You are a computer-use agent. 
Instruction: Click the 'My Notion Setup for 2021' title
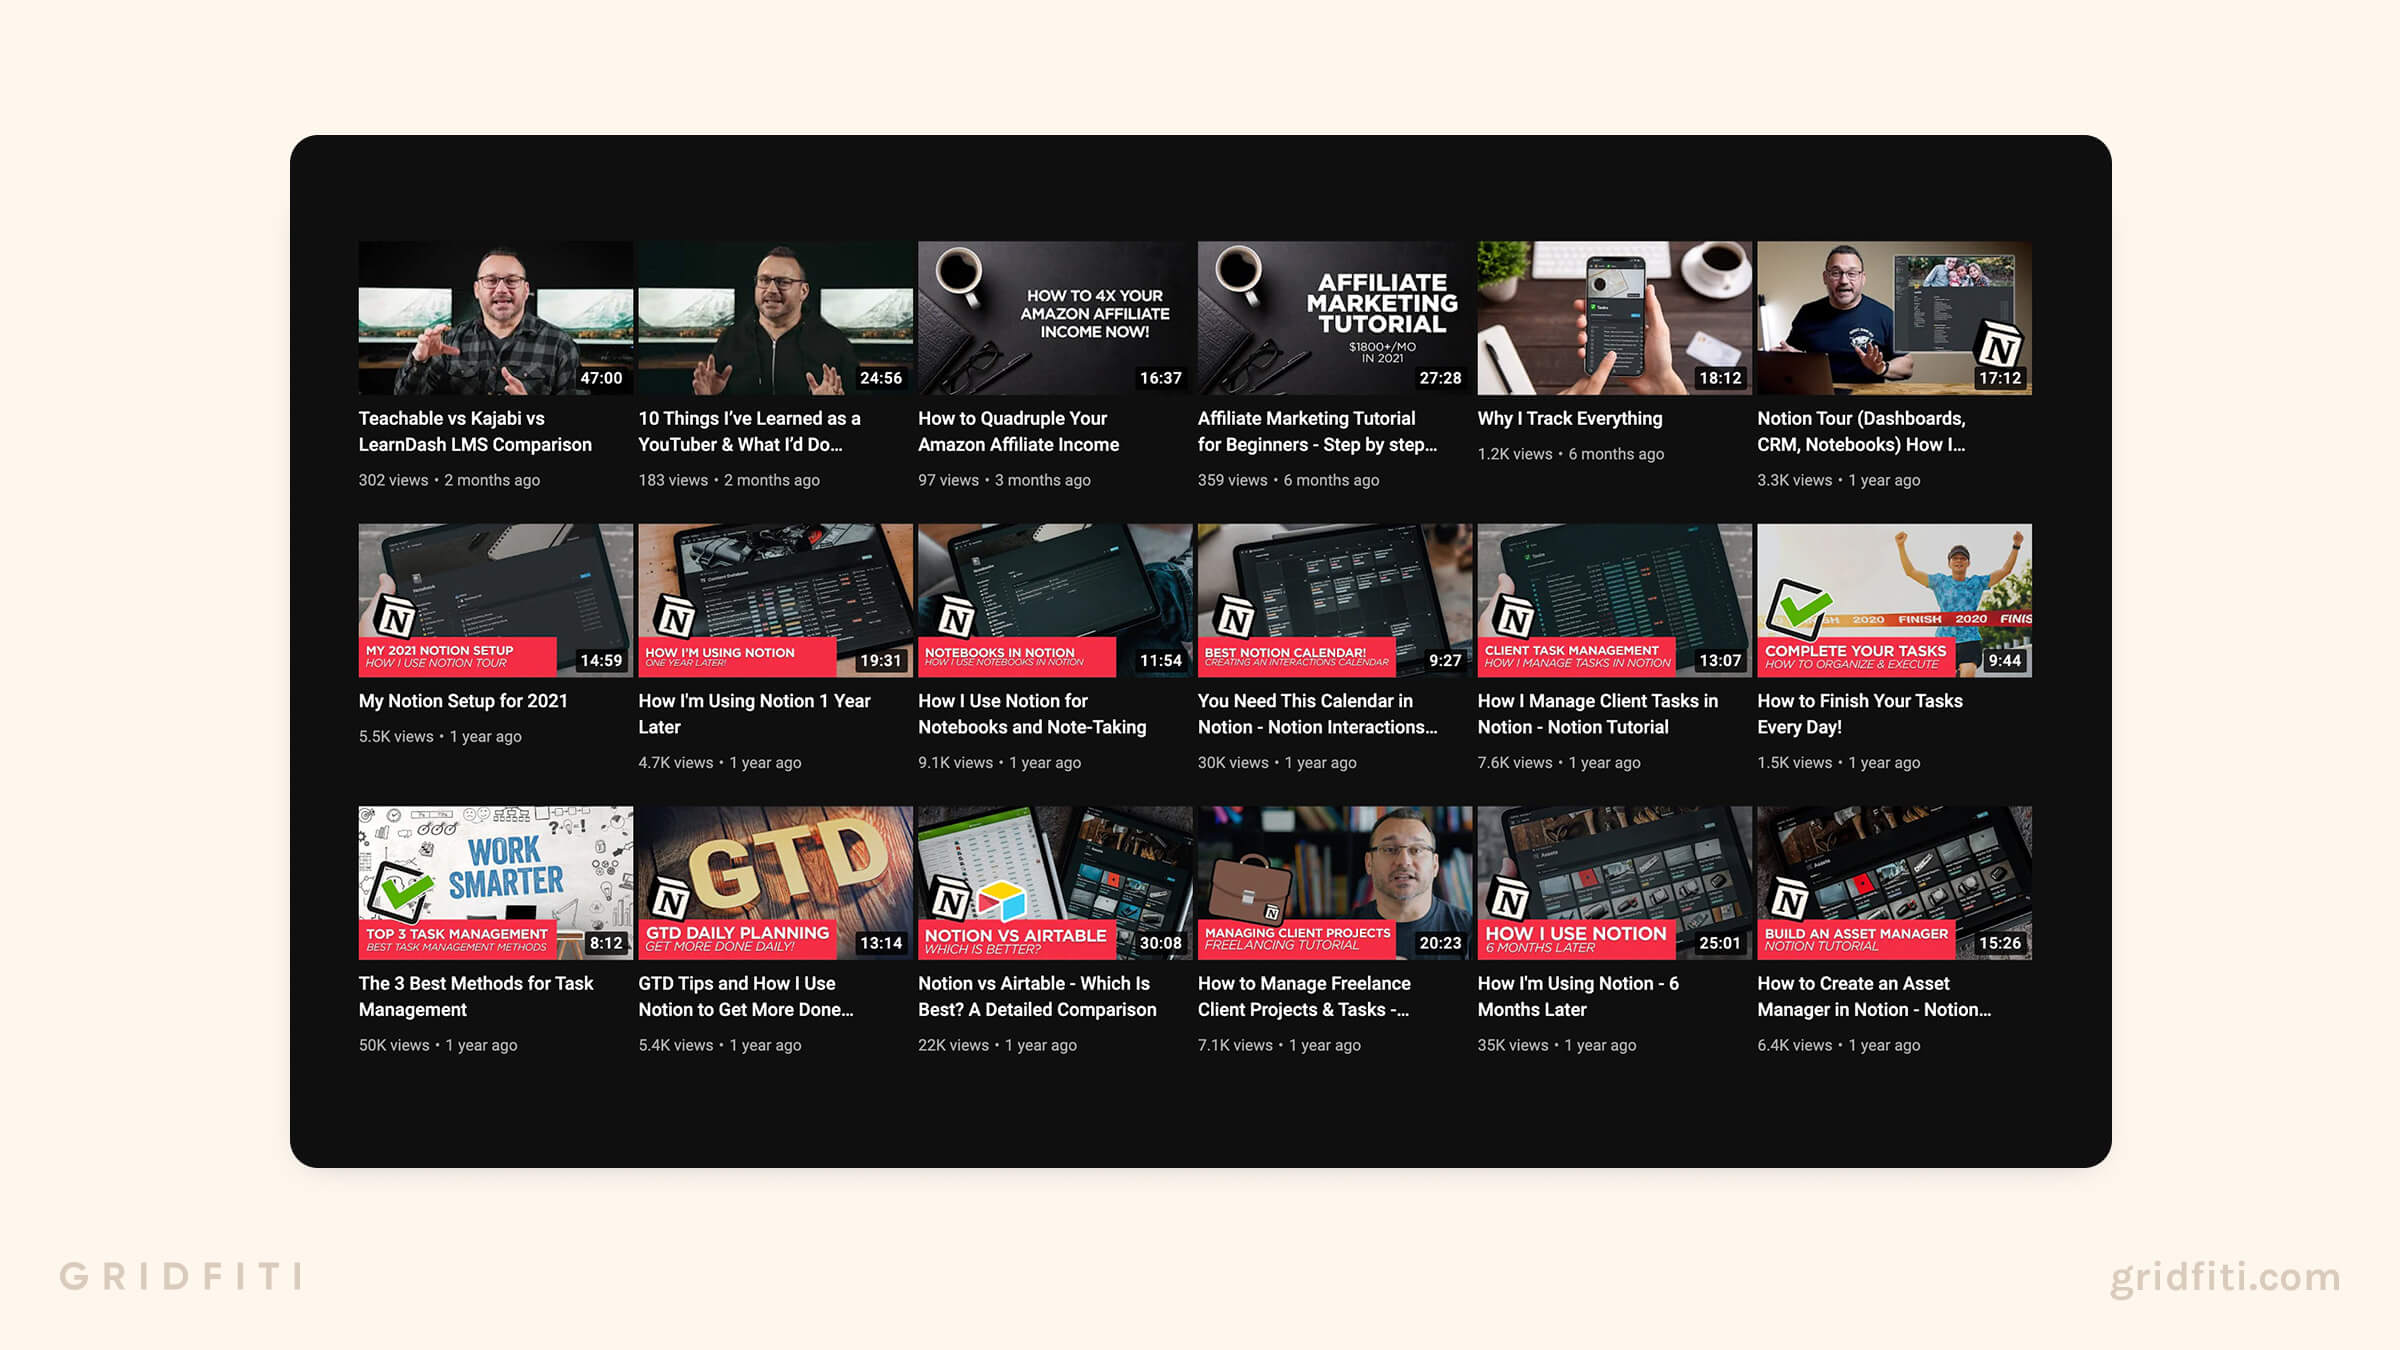tap(463, 701)
